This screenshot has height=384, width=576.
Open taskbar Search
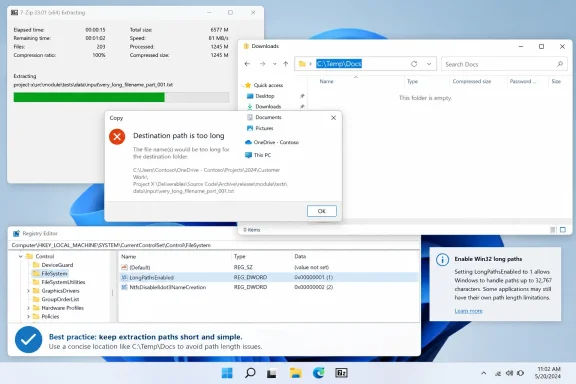(x=250, y=373)
